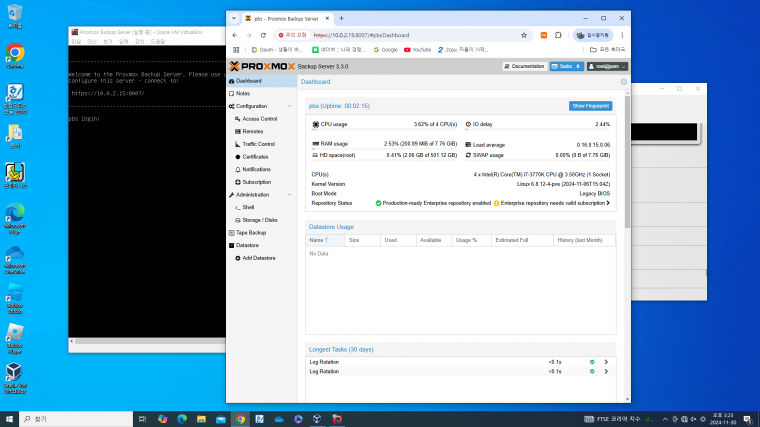The height and width of the screenshot is (427, 760).
Task: Click the taskbar clock
Action: pyautogui.click(x=723, y=419)
